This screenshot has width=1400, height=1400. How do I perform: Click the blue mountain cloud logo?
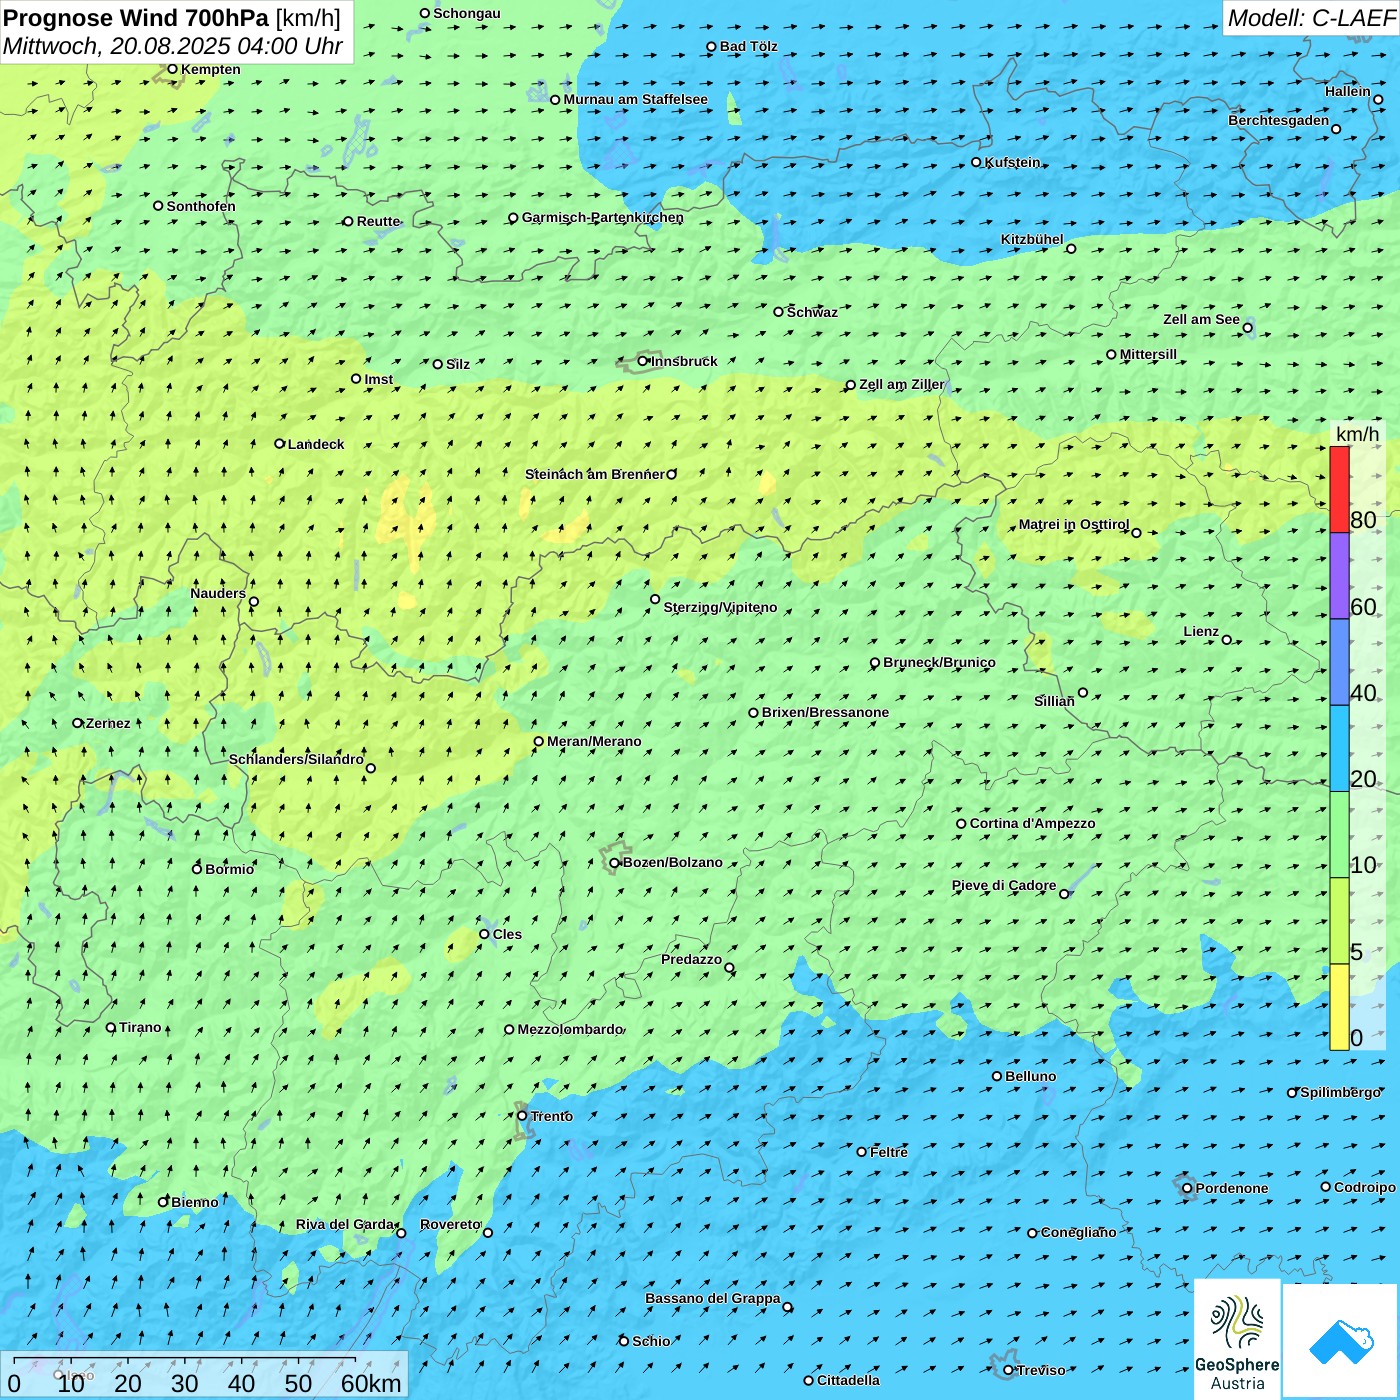[x=1340, y=1340]
